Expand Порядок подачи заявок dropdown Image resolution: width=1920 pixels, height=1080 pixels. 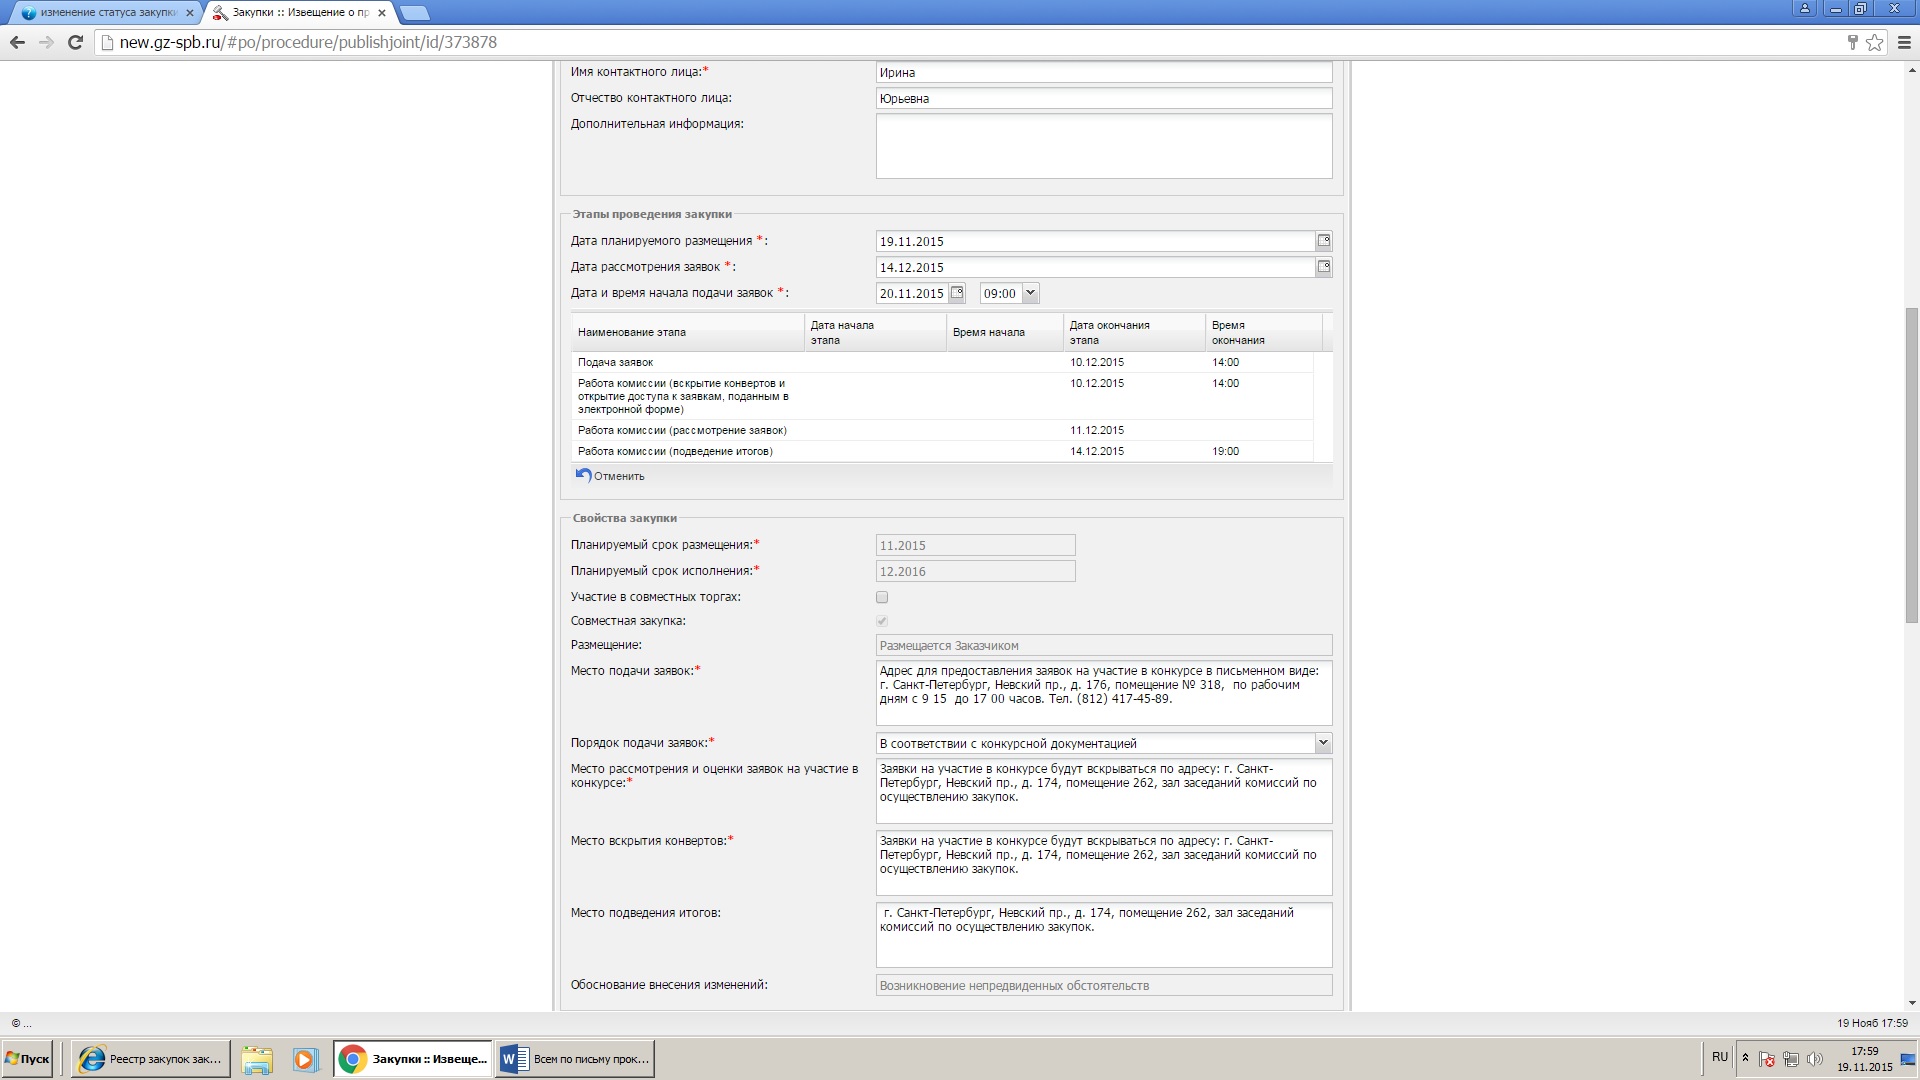click(1323, 743)
